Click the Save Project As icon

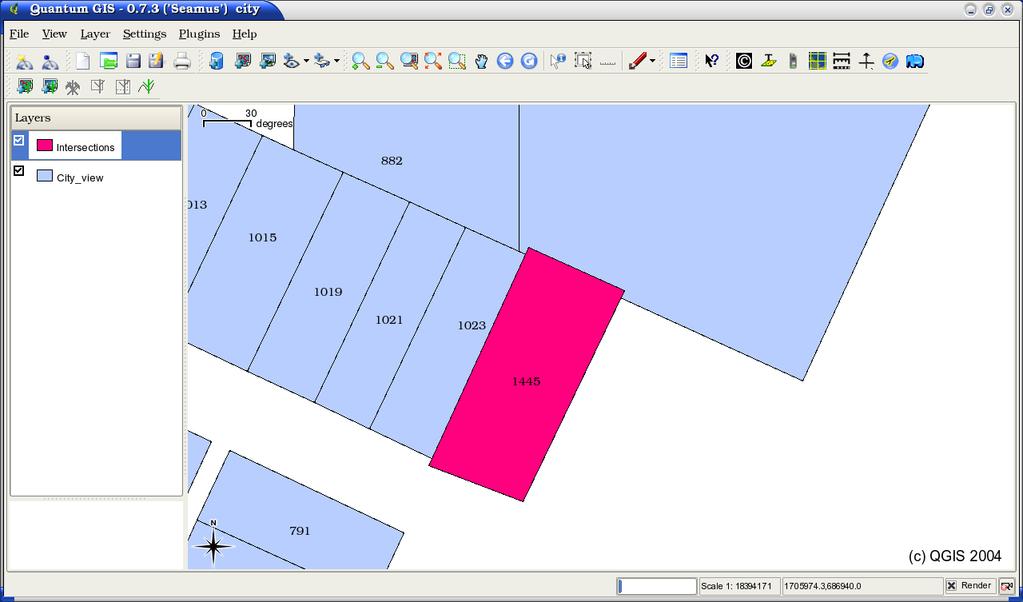click(x=157, y=61)
